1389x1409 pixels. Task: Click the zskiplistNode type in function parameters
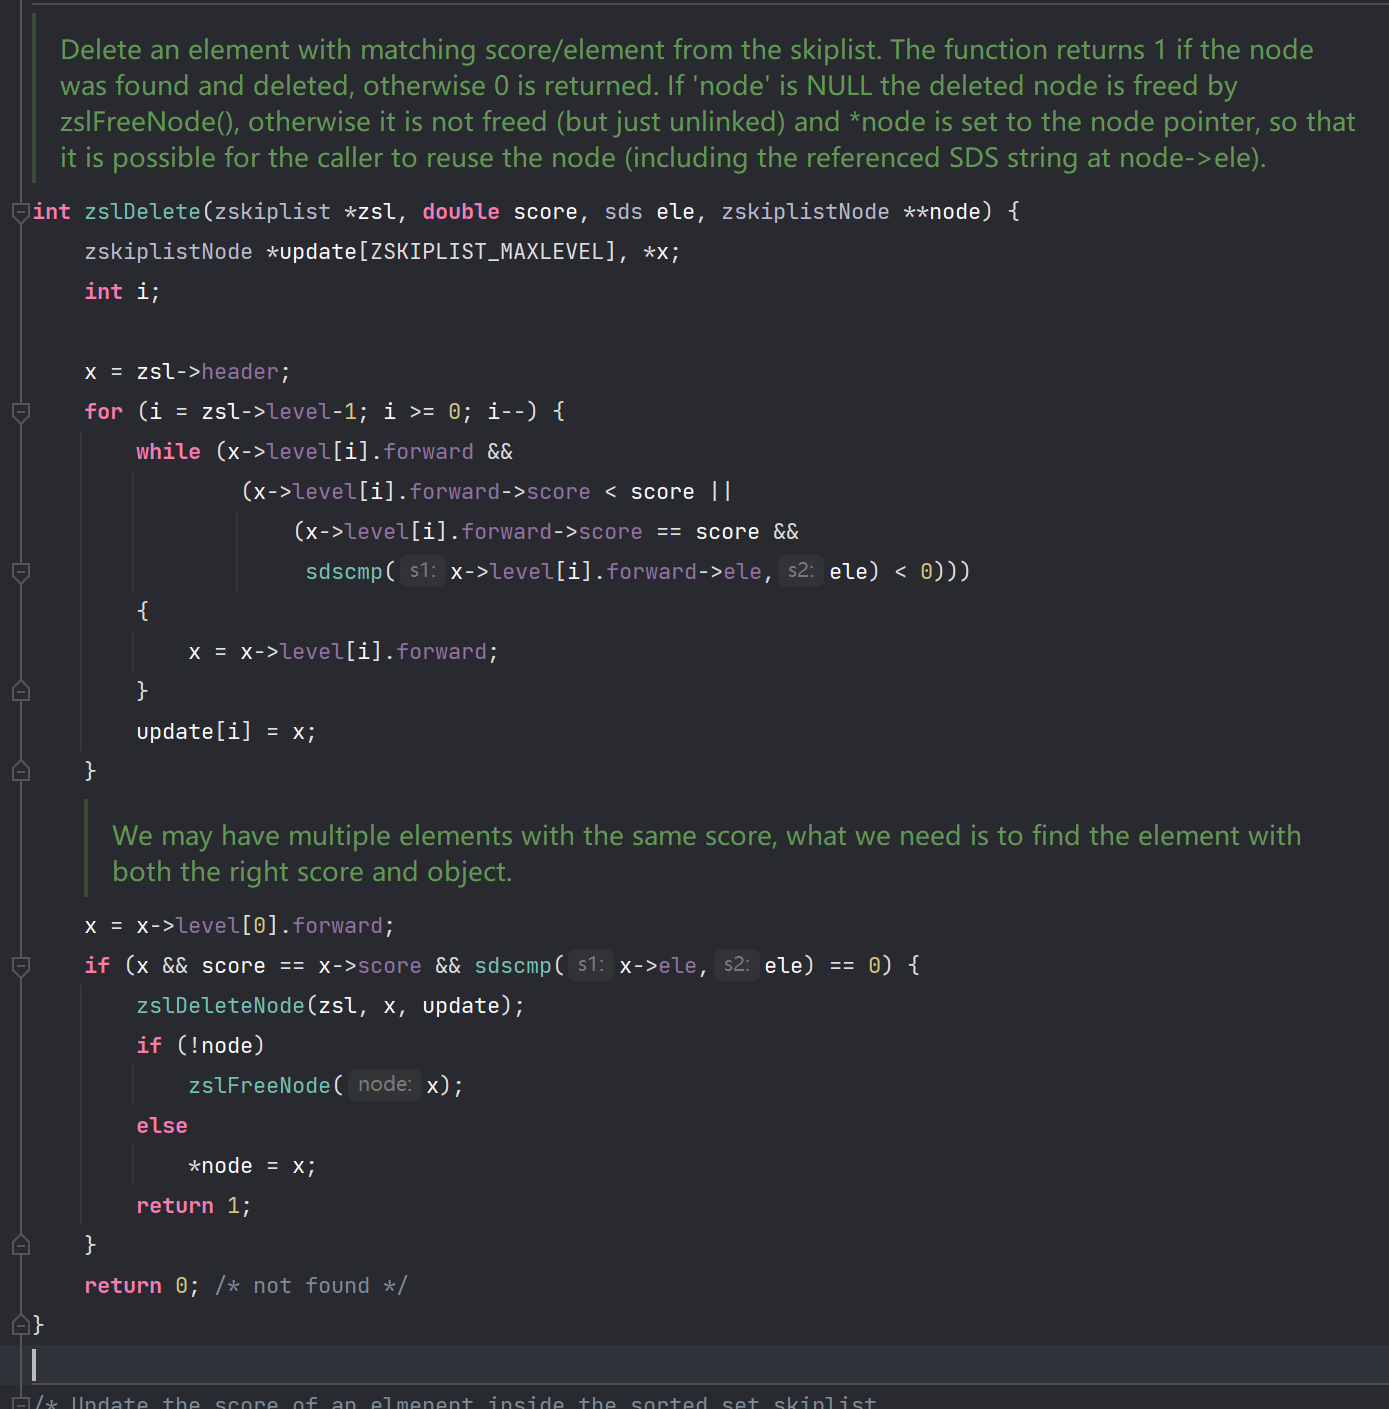click(805, 212)
